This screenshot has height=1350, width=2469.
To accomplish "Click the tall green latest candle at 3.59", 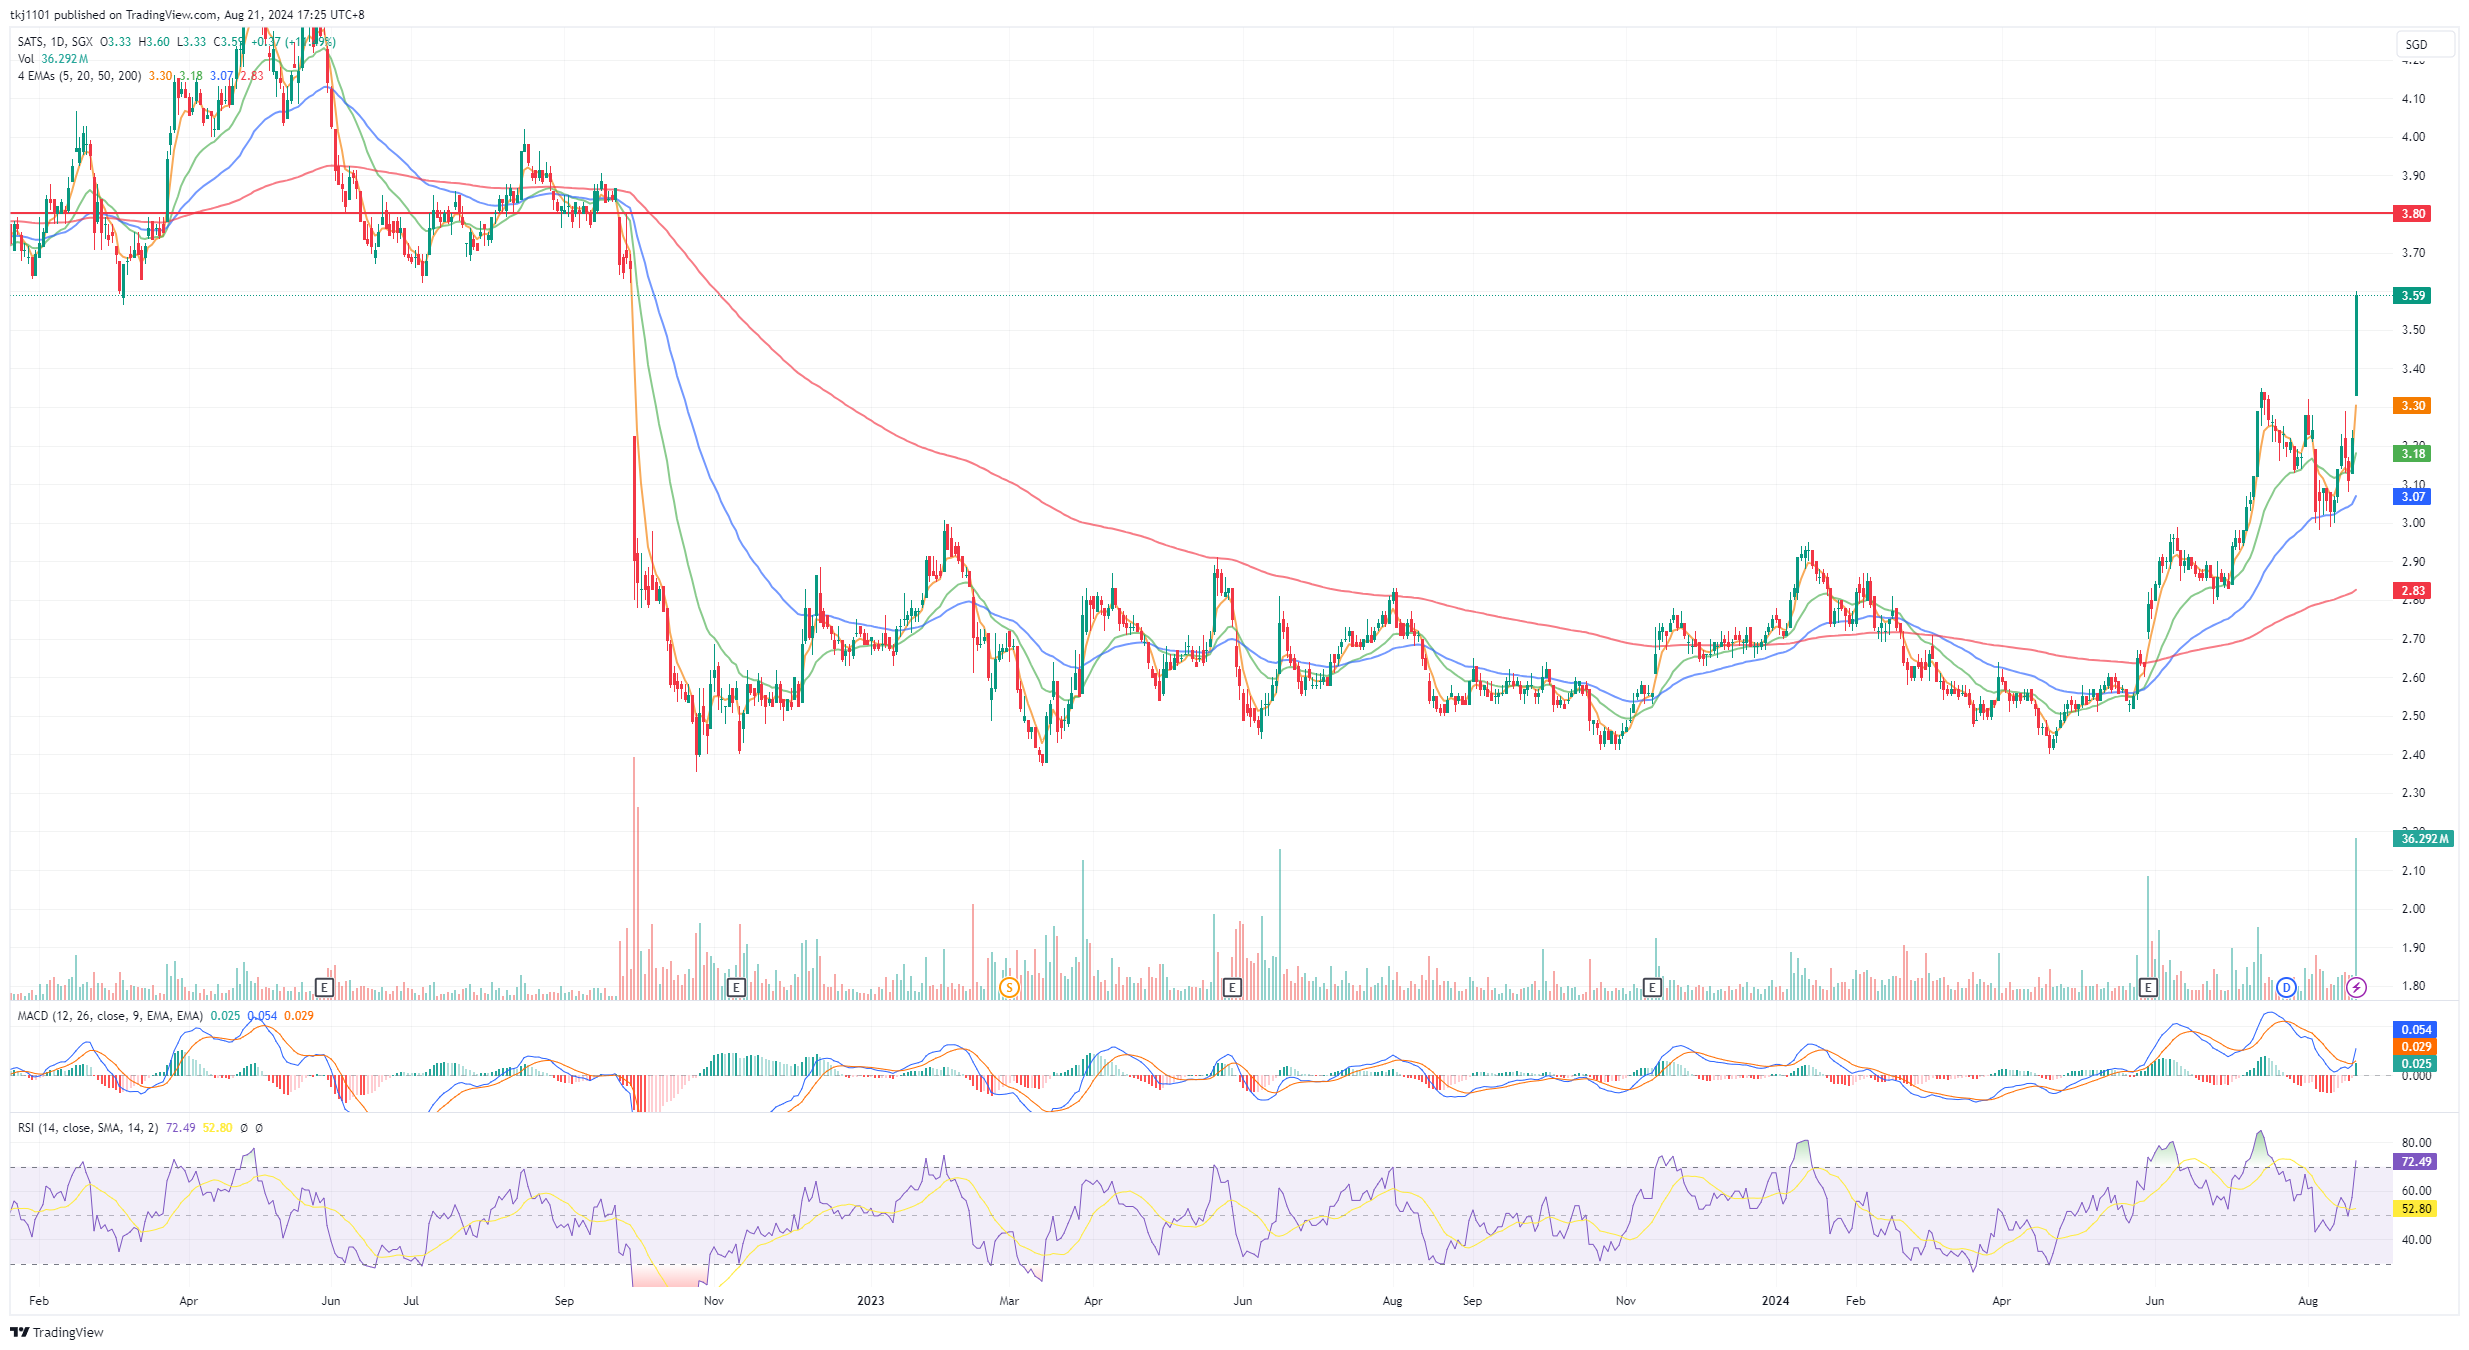I will point(2356,345).
